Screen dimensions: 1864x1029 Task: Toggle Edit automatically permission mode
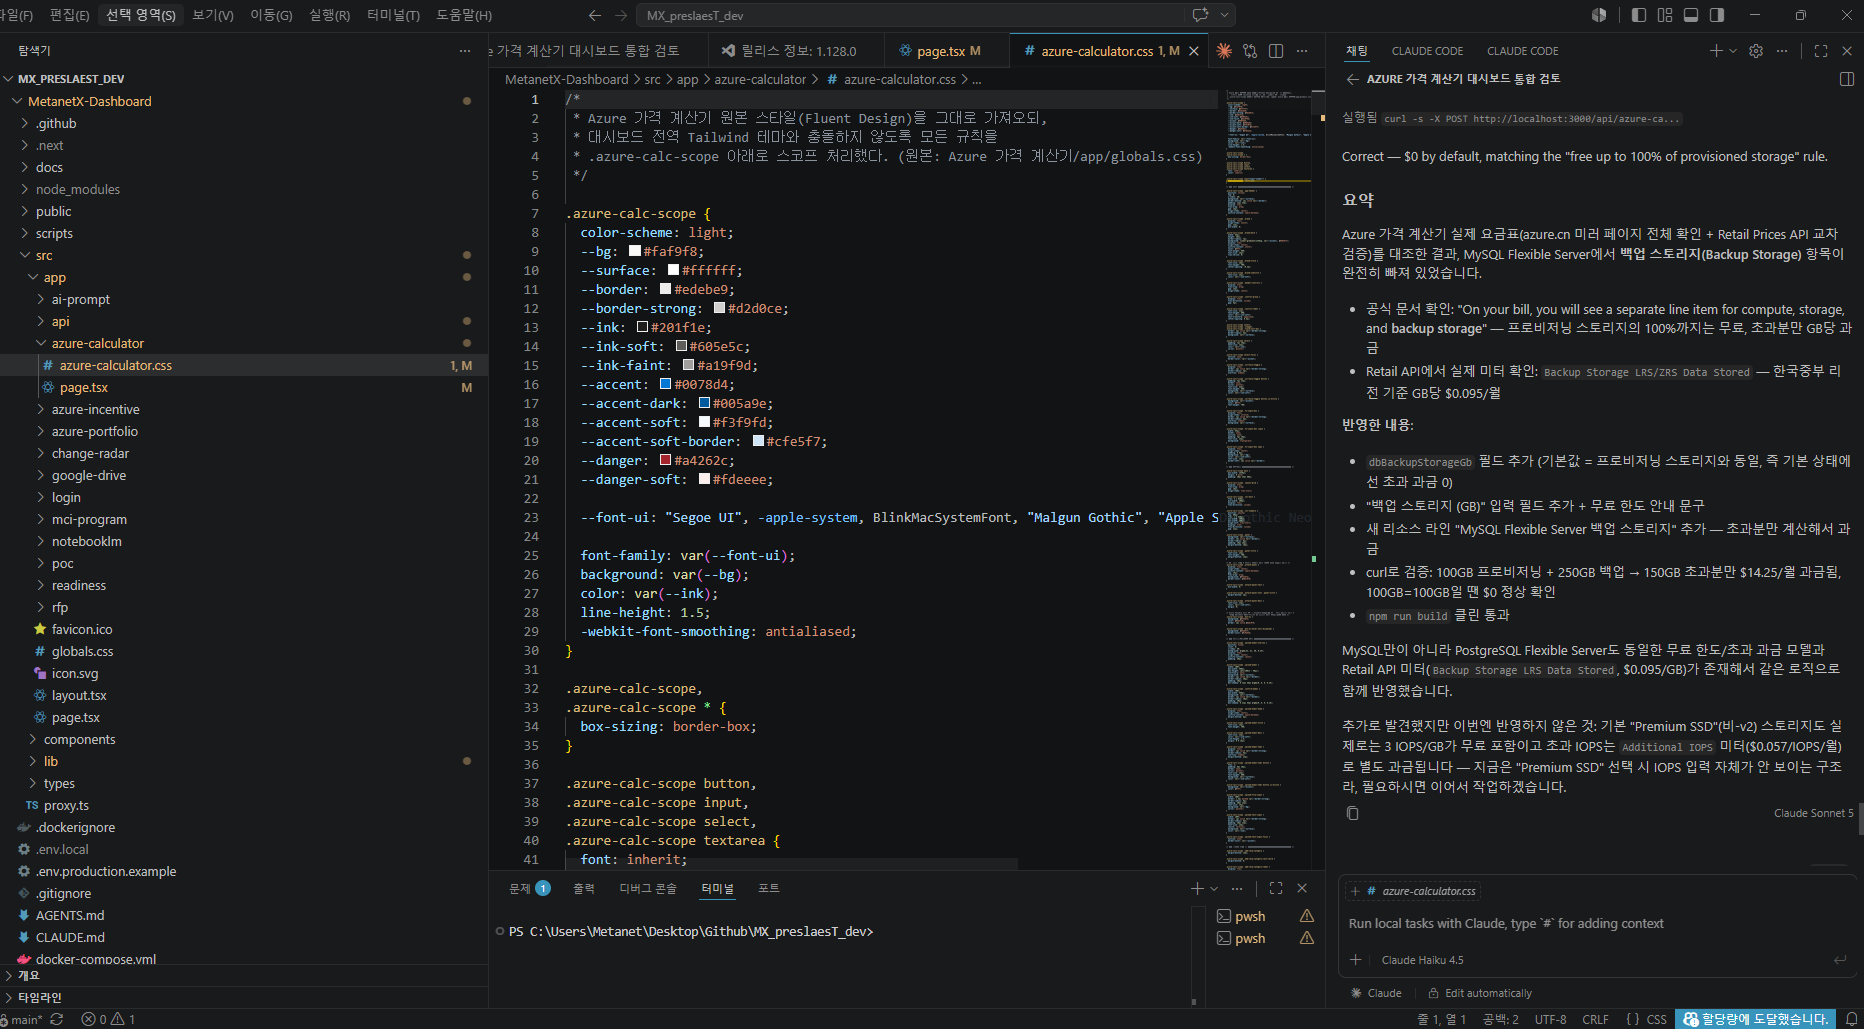[1479, 993]
